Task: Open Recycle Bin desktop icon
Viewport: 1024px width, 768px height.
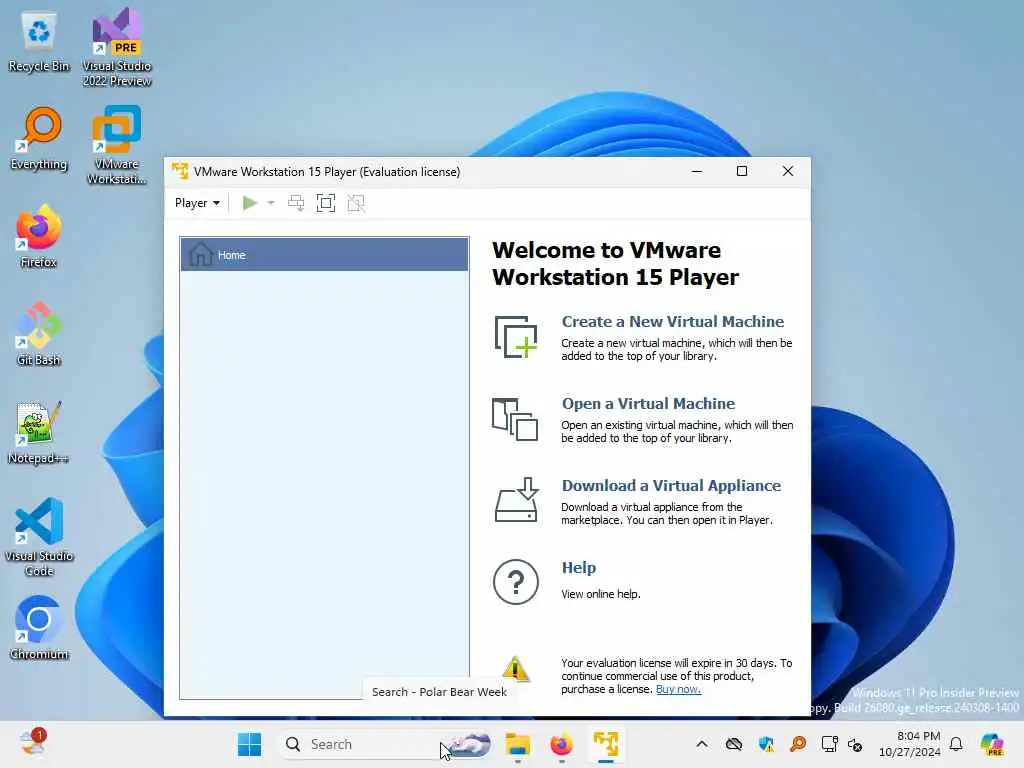Action: (x=39, y=42)
